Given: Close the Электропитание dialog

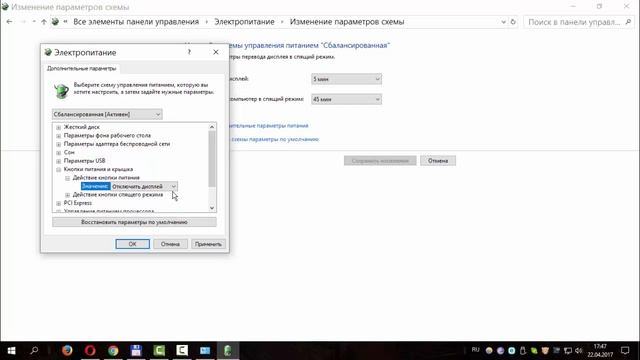Looking at the screenshot, I should [x=216, y=52].
